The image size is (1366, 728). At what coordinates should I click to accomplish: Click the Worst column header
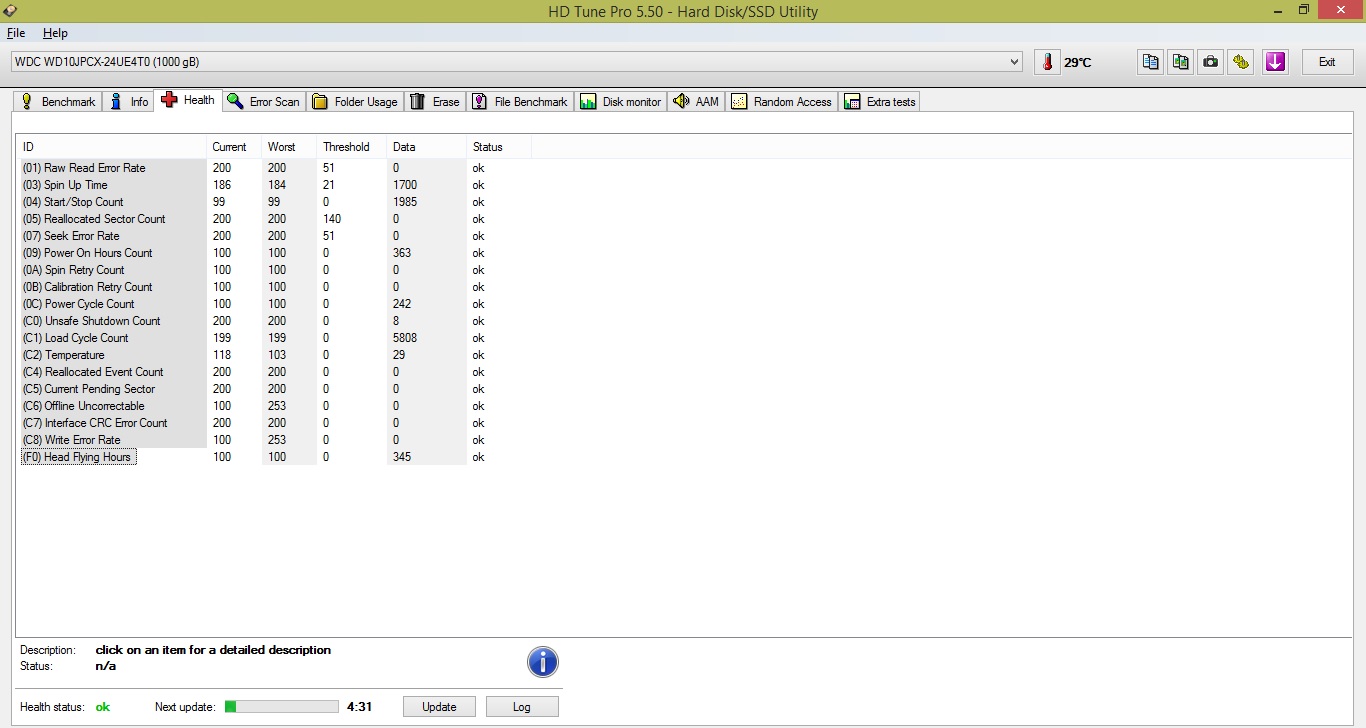tap(289, 147)
